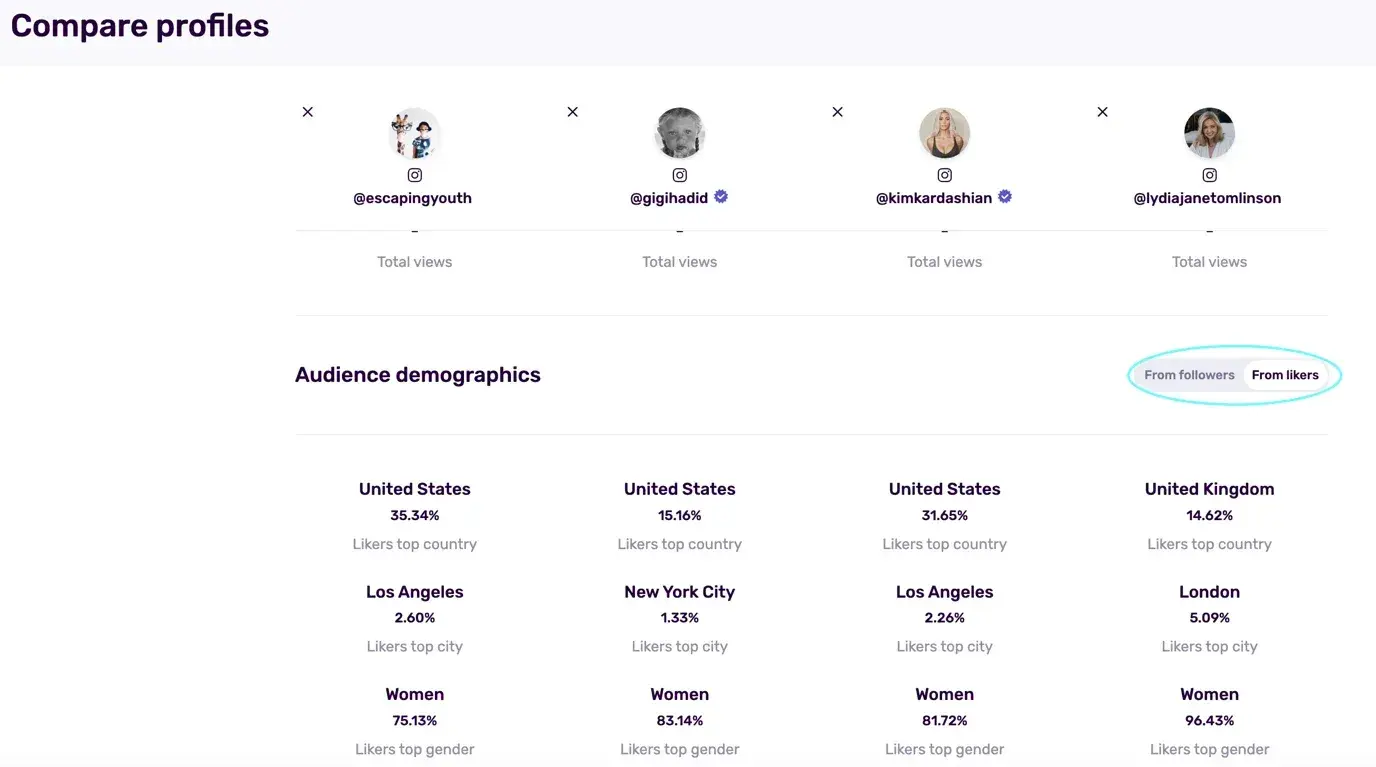Open the @lydiajanetomlinson profile avatar
The image size is (1376, 767).
point(1209,134)
